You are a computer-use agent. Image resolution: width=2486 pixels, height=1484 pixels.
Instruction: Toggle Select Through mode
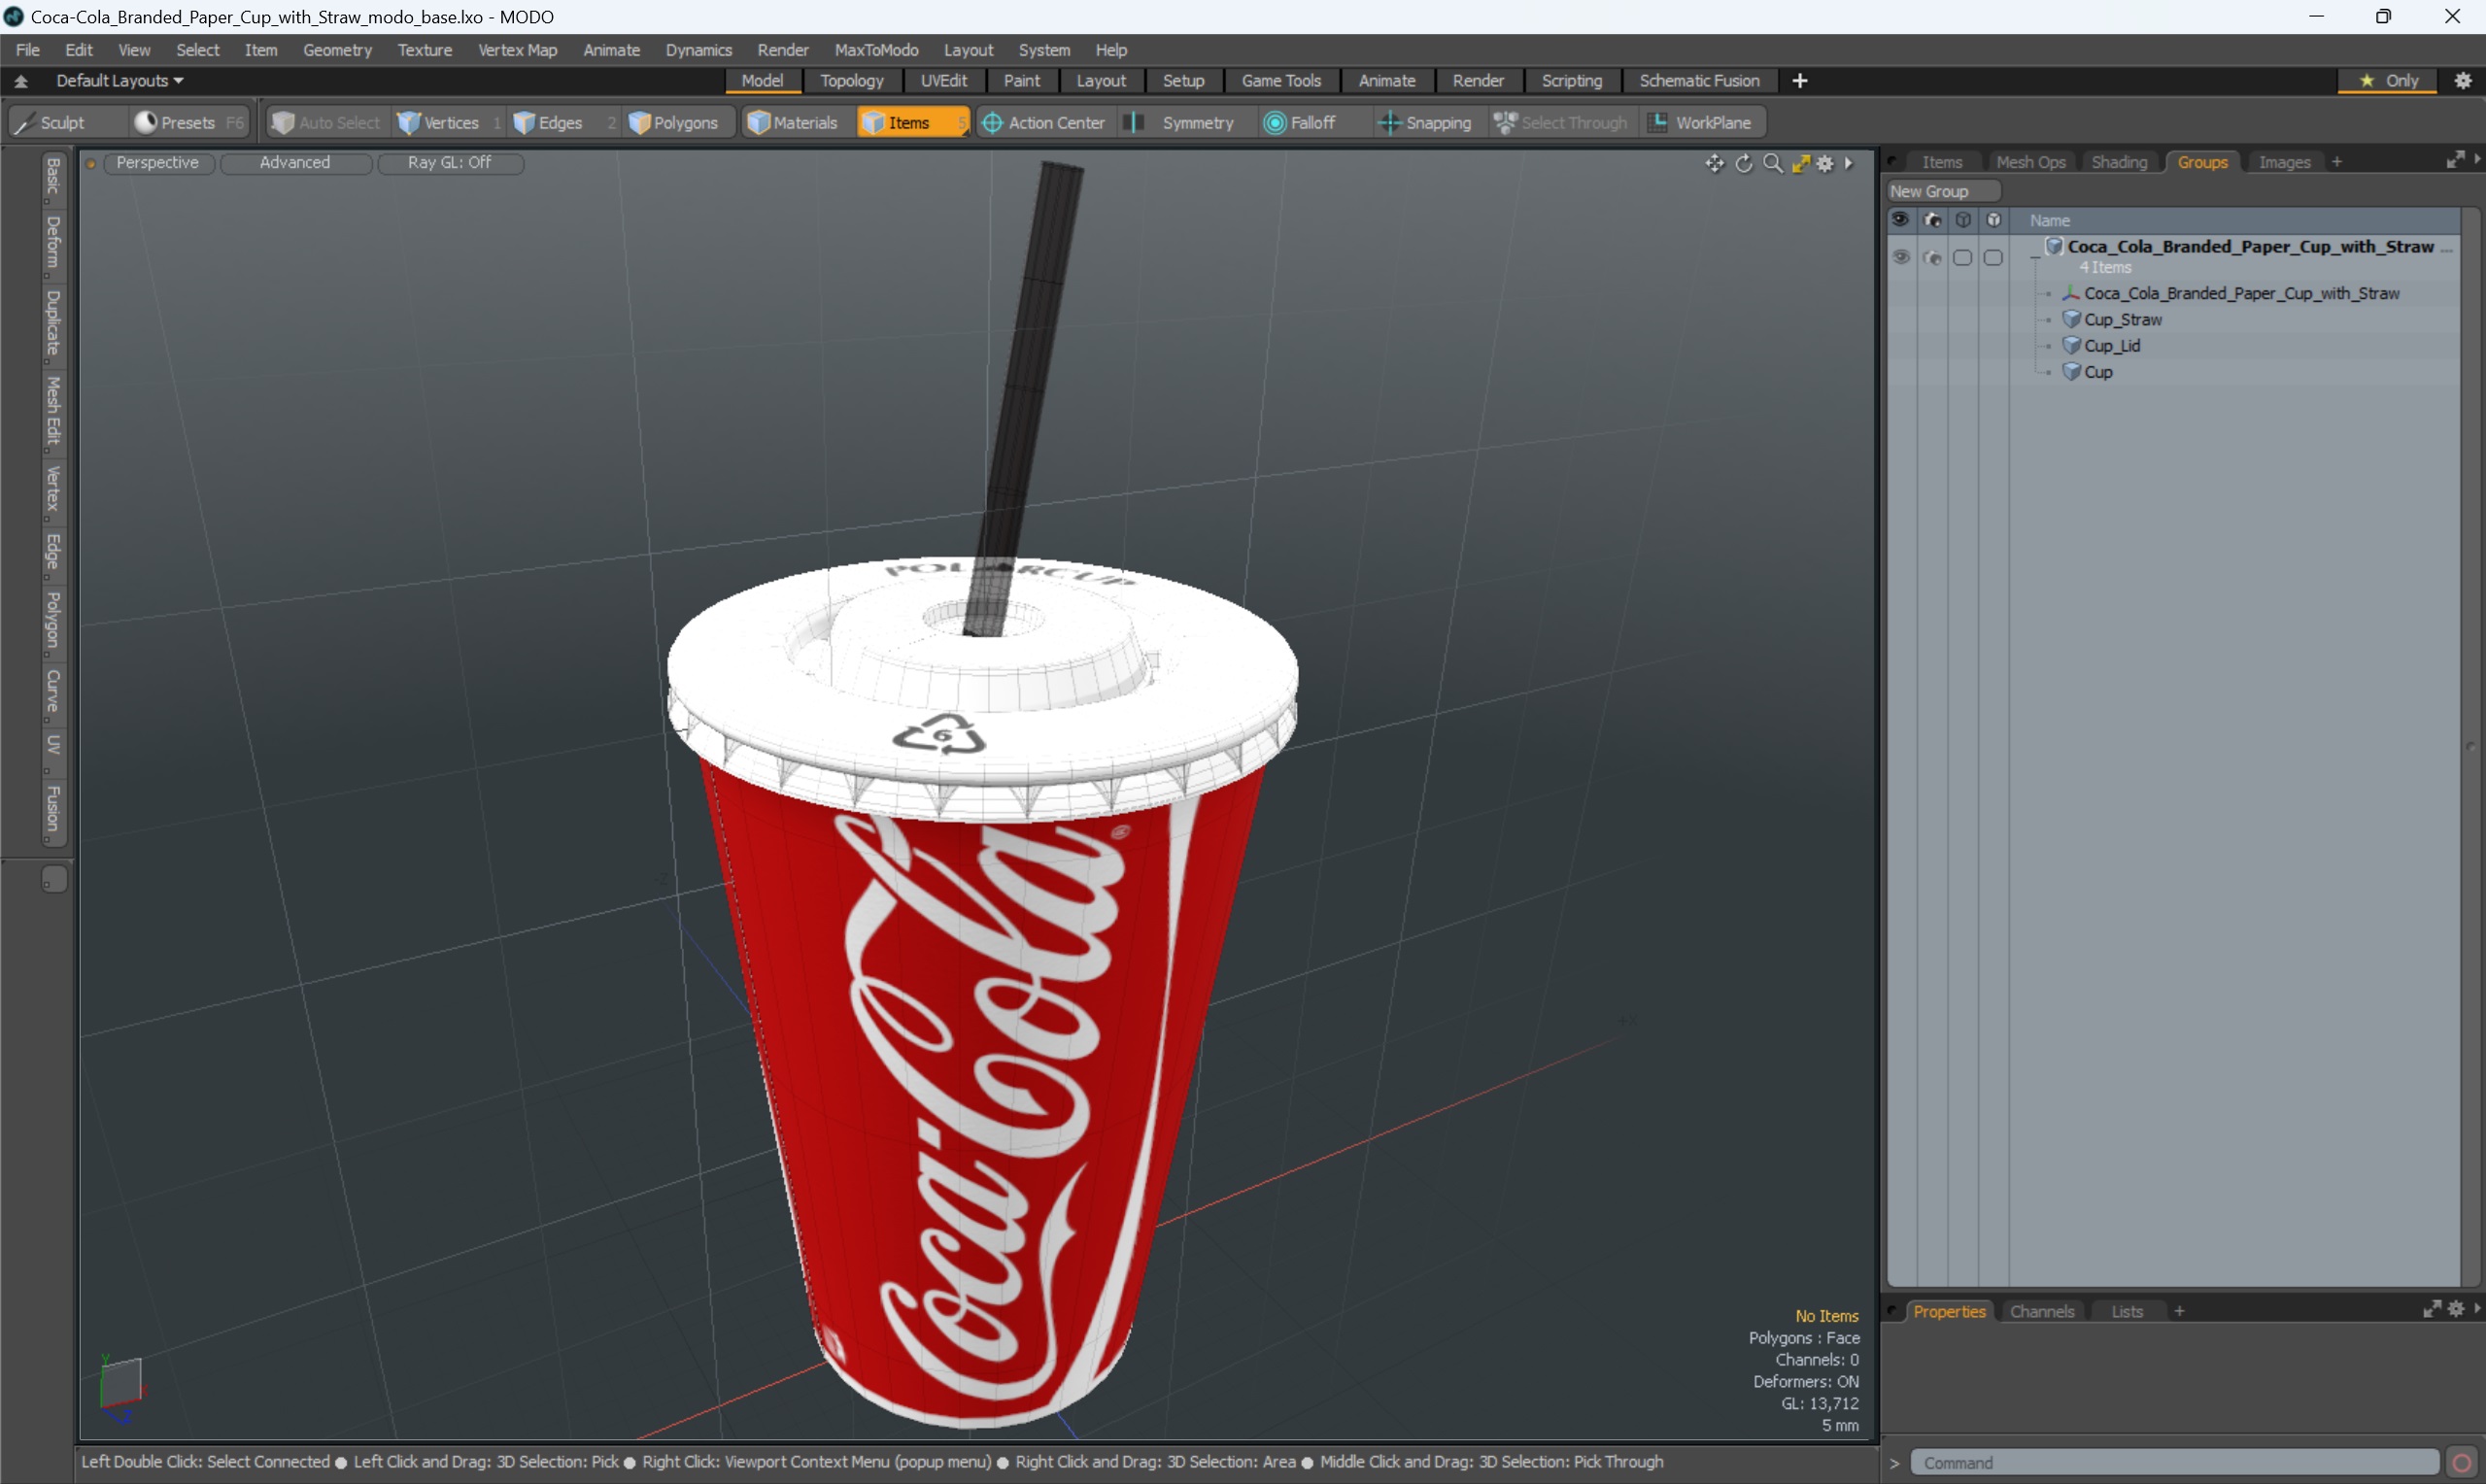1562,122
